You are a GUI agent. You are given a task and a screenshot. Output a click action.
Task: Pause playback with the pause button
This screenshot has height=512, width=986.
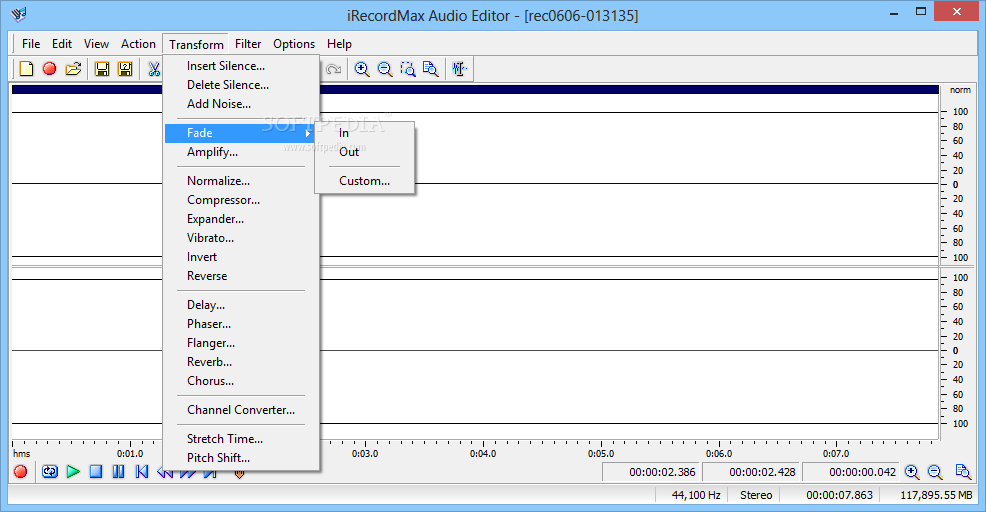[118, 471]
